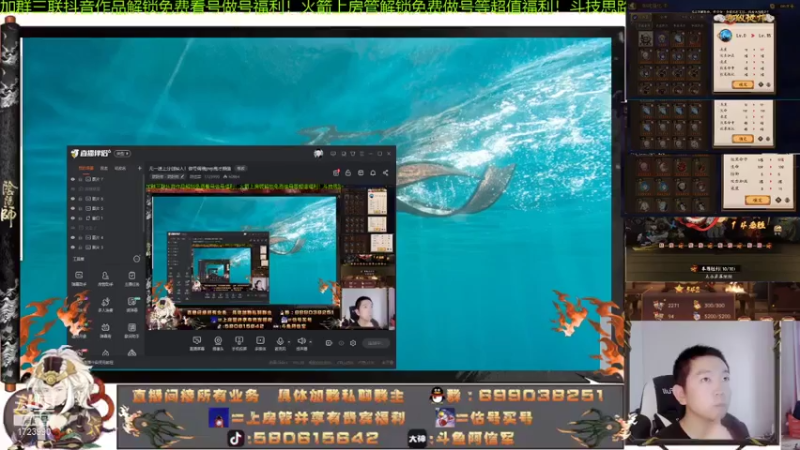The image size is (800, 450).
Task: Hide the 窗口 1 source via its eye icon
Action: point(72,218)
